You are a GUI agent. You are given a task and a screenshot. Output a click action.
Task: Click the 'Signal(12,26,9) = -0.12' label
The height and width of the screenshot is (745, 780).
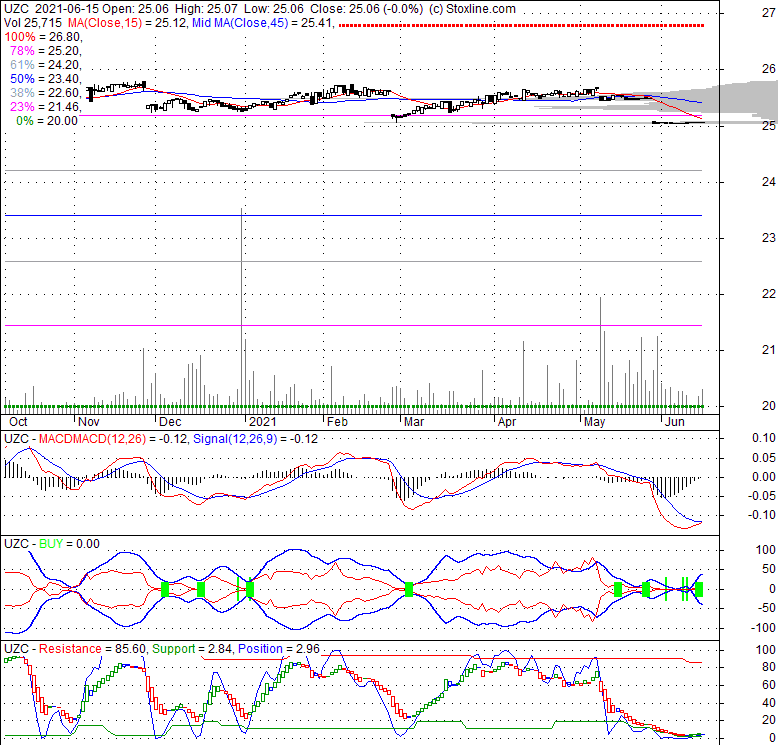pyautogui.click(x=255, y=439)
